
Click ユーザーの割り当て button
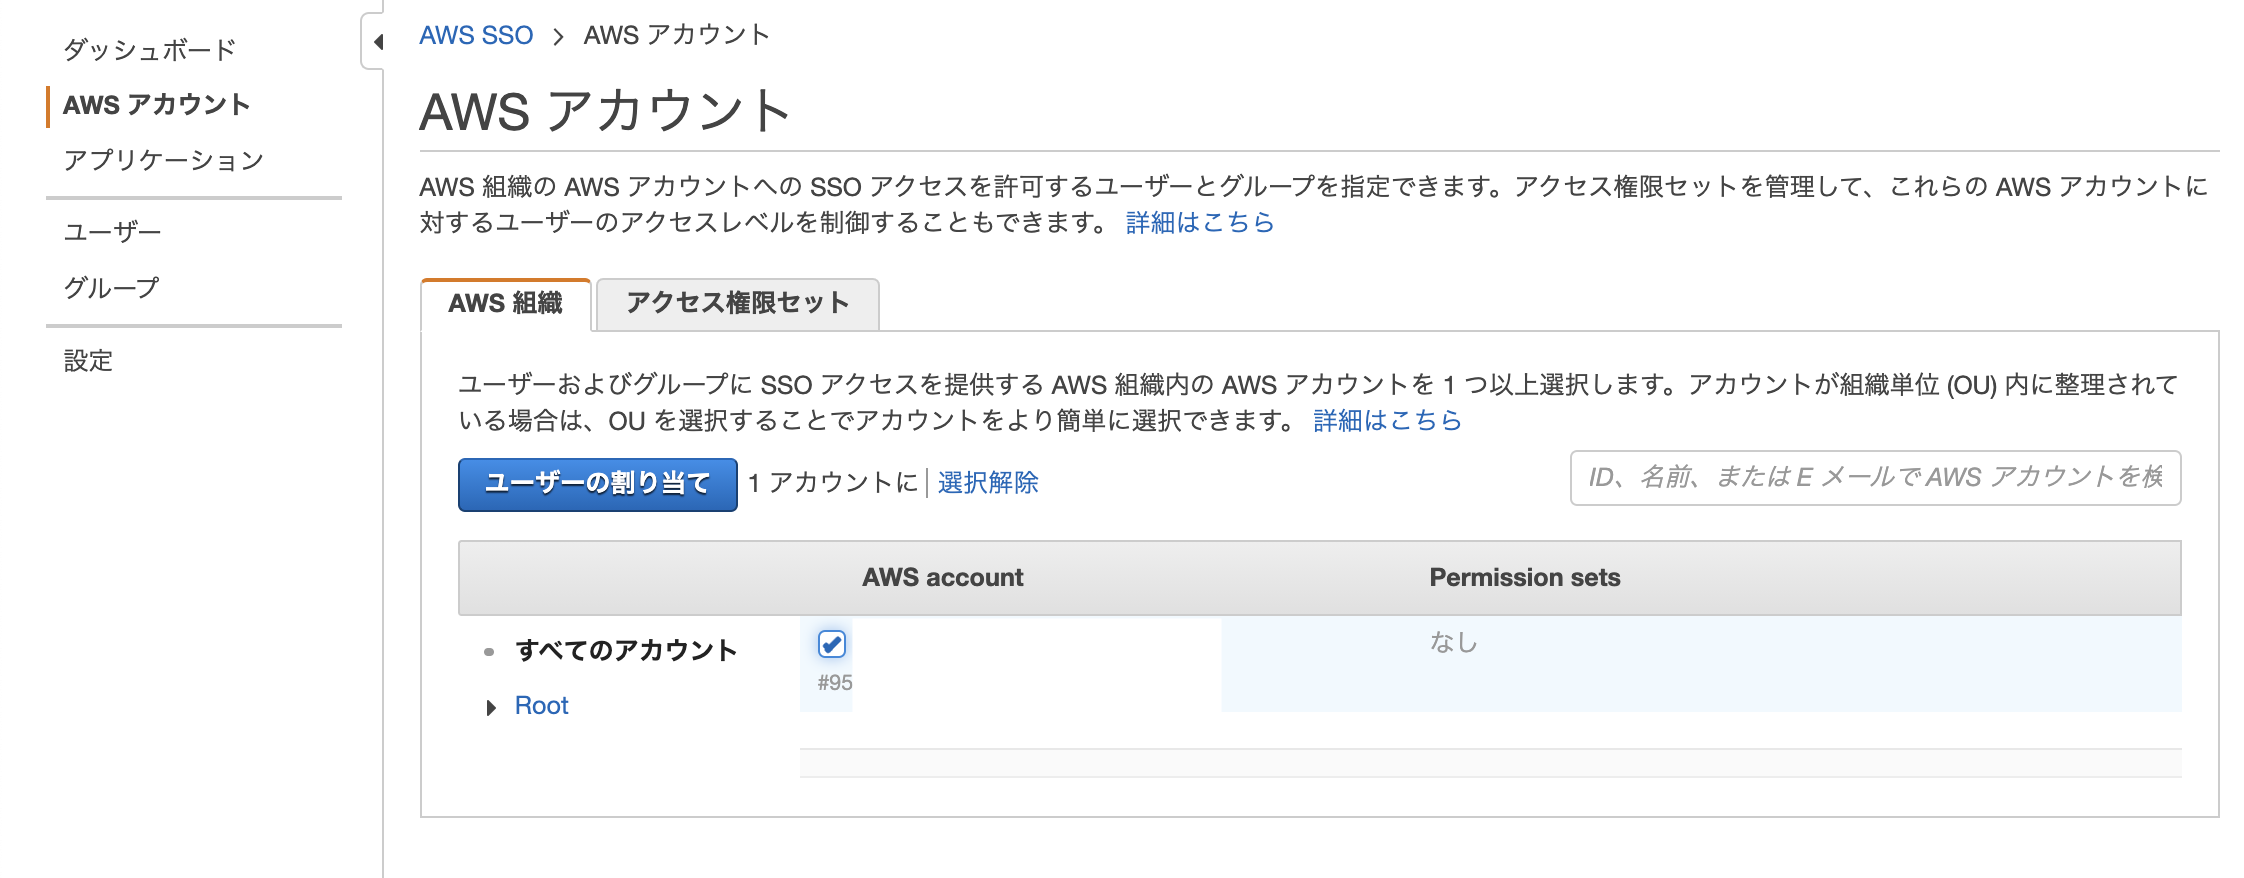click(598, 484)
